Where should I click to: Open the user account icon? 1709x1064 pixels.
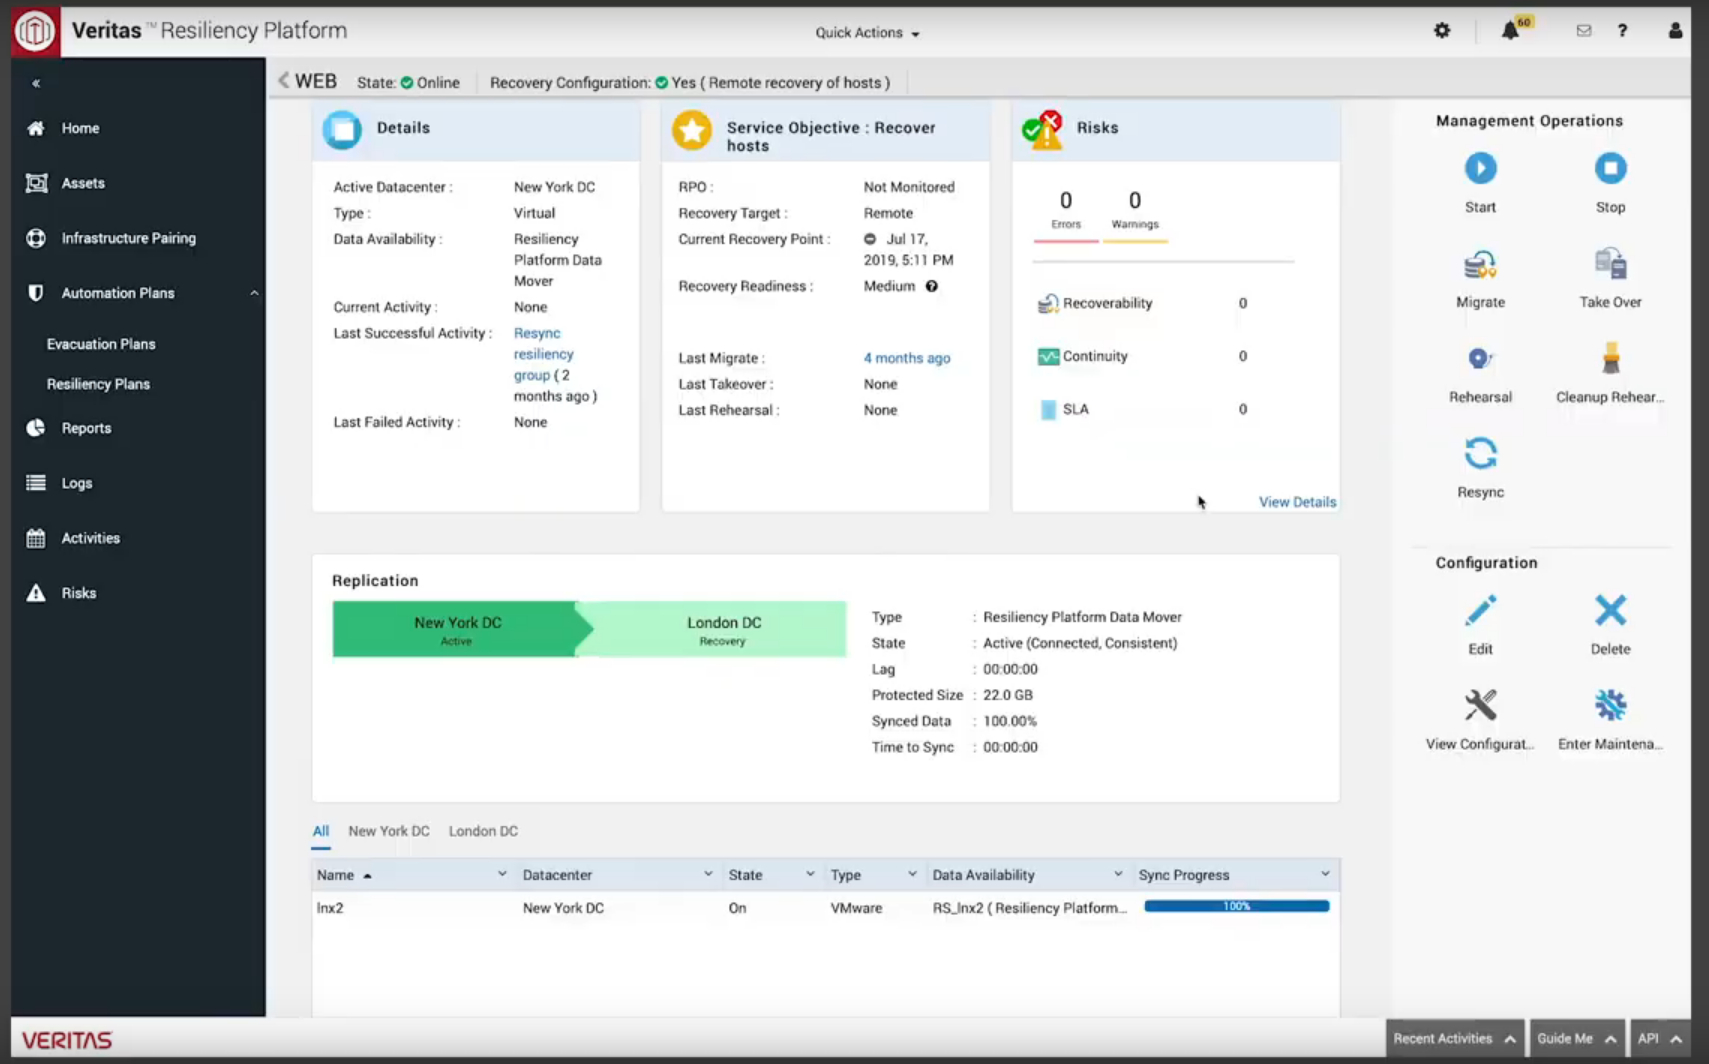coord(1675,31)
